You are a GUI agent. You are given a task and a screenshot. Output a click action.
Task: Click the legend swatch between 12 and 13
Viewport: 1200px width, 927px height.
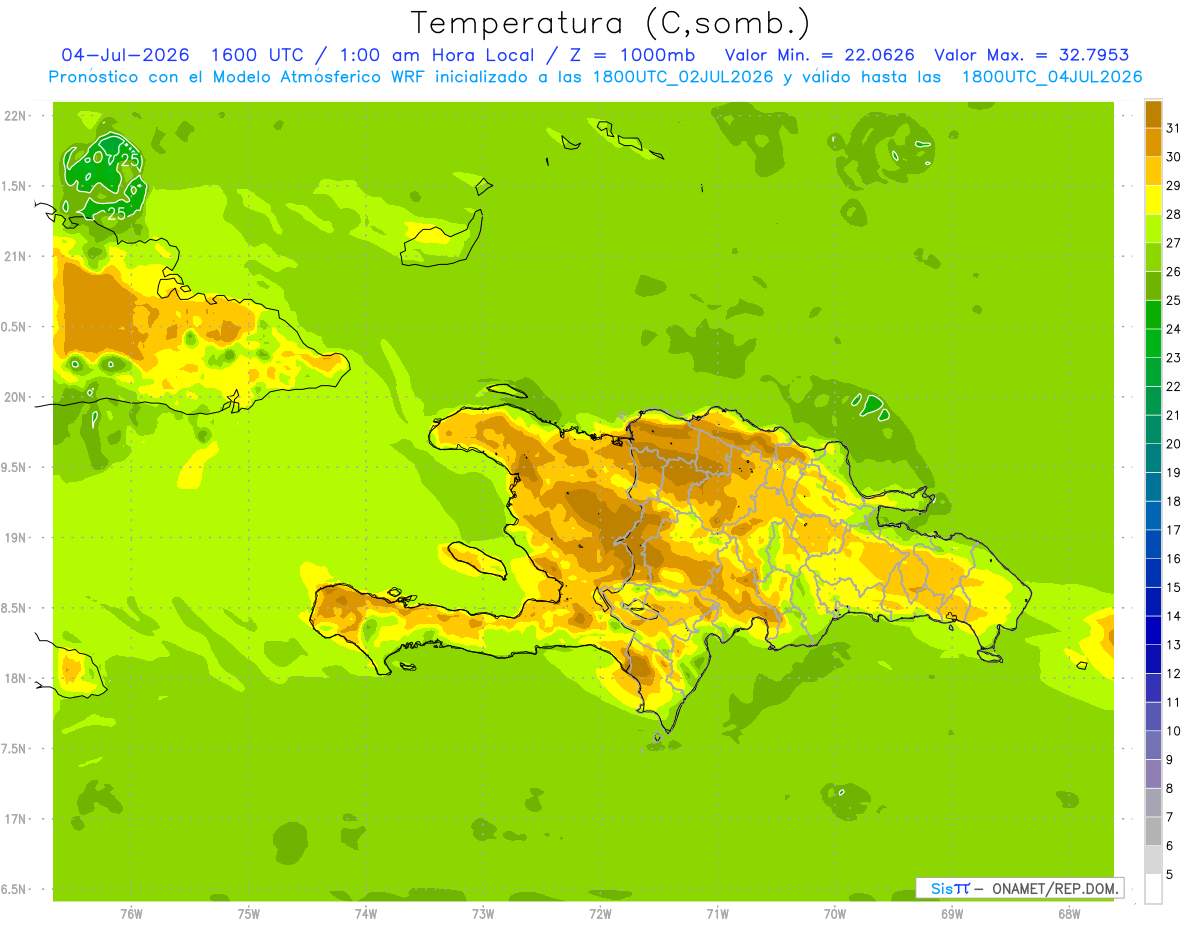click(1153, 659)
